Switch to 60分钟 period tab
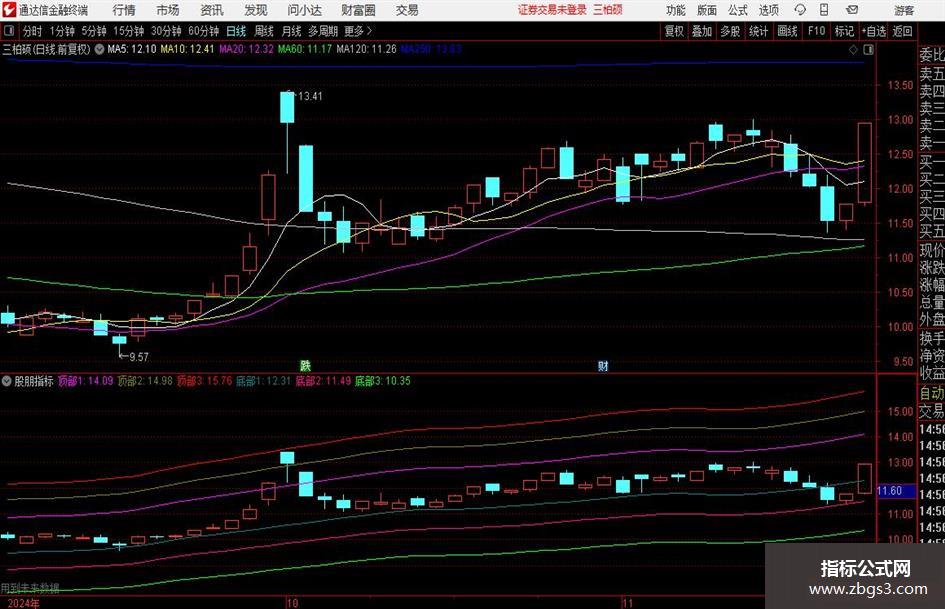This screenshot has height=609, width=945. pyautogui.click(x=203, y=31)
